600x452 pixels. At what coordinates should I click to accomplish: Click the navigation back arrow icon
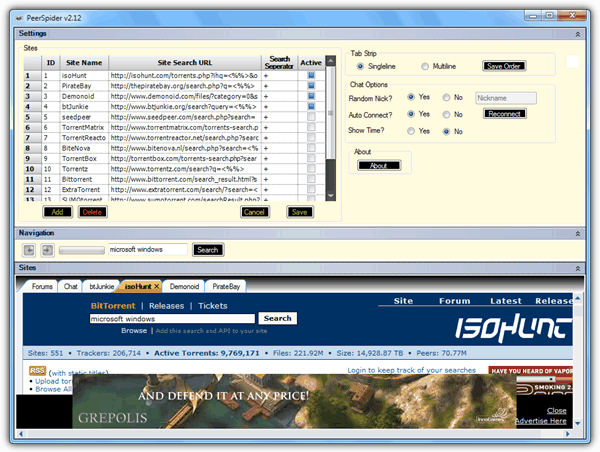tap(30, 250)
